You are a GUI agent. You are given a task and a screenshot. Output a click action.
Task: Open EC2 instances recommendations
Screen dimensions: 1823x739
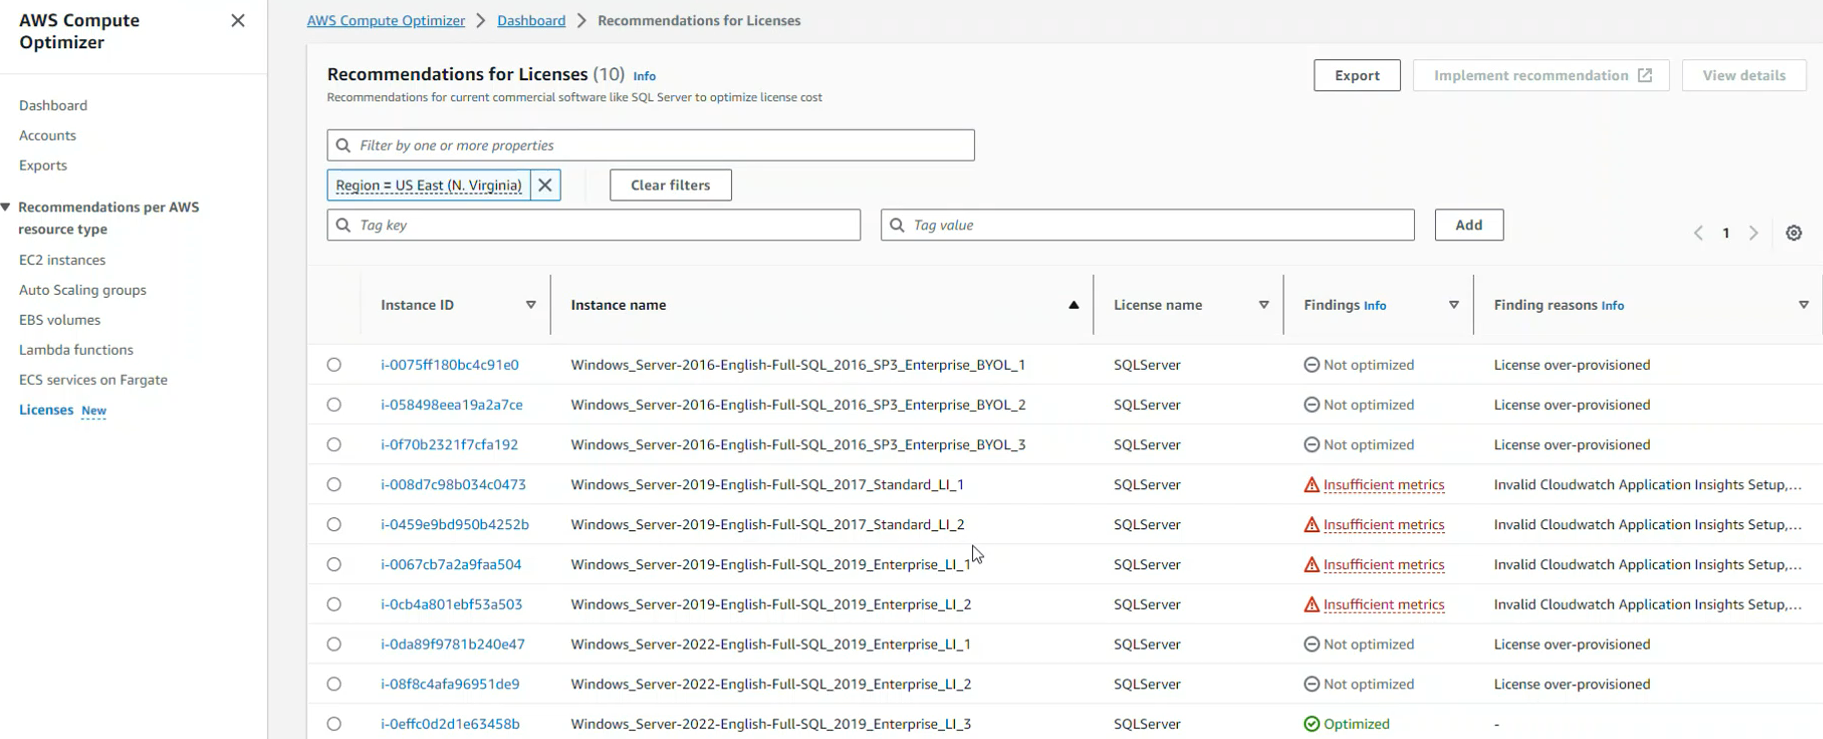pyautogui.click(x=62, y=260)
